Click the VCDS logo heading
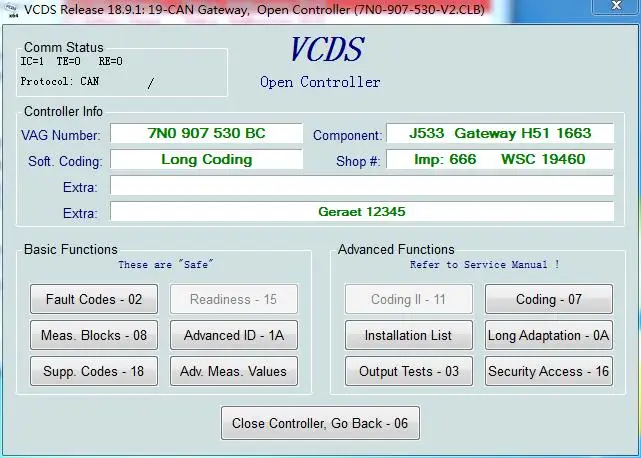 coord(327,50)
